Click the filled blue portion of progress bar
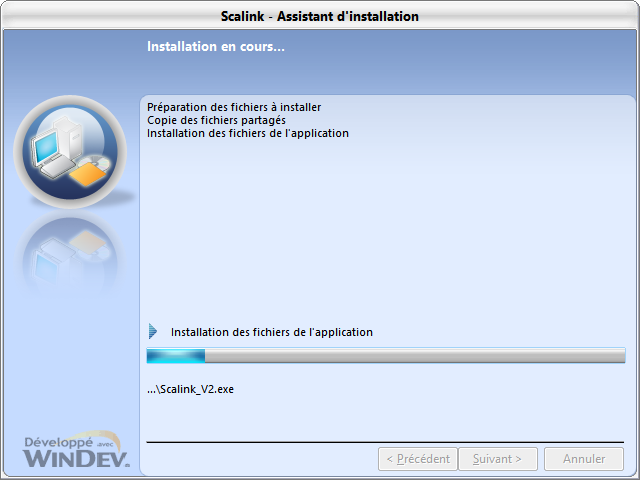The height and width of the screenshot is (480, 640). pyautogui.click(x=176, y=356)
